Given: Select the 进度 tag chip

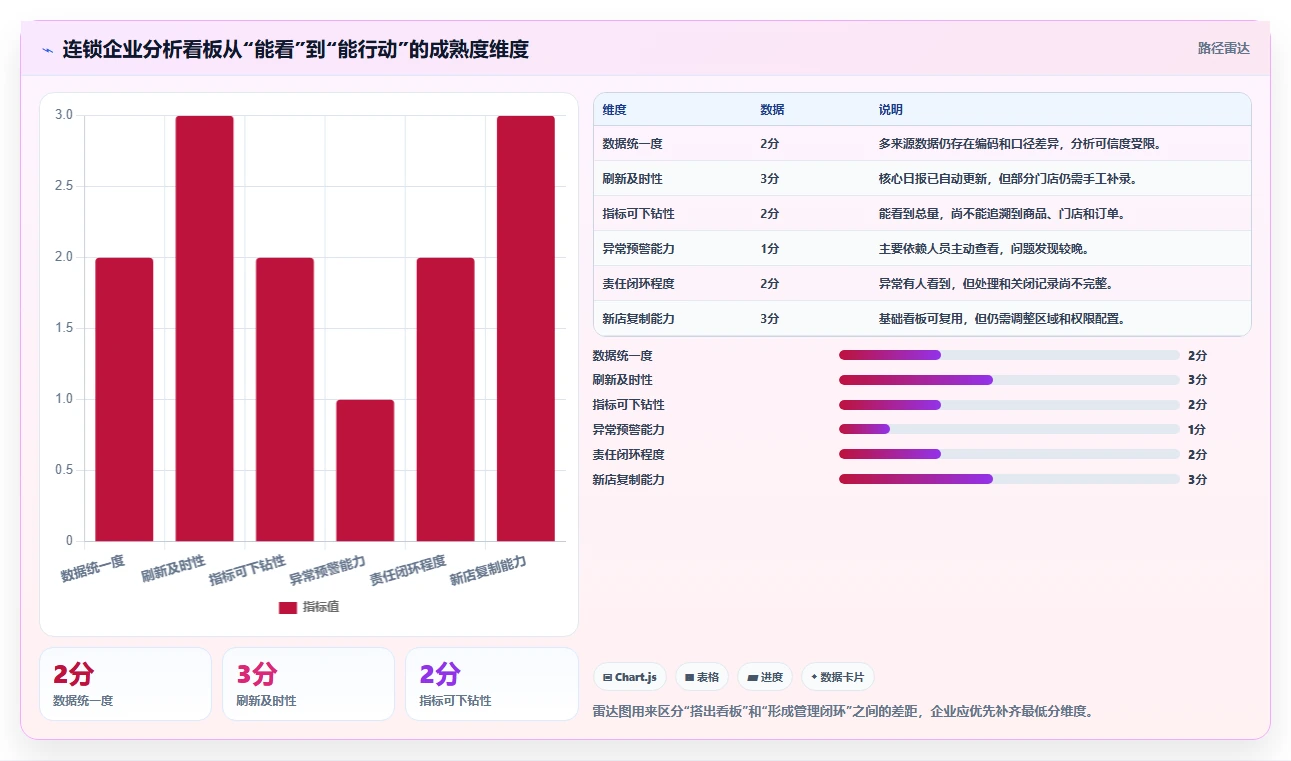Looking at the screenshot, I should (x=765, y=677).
